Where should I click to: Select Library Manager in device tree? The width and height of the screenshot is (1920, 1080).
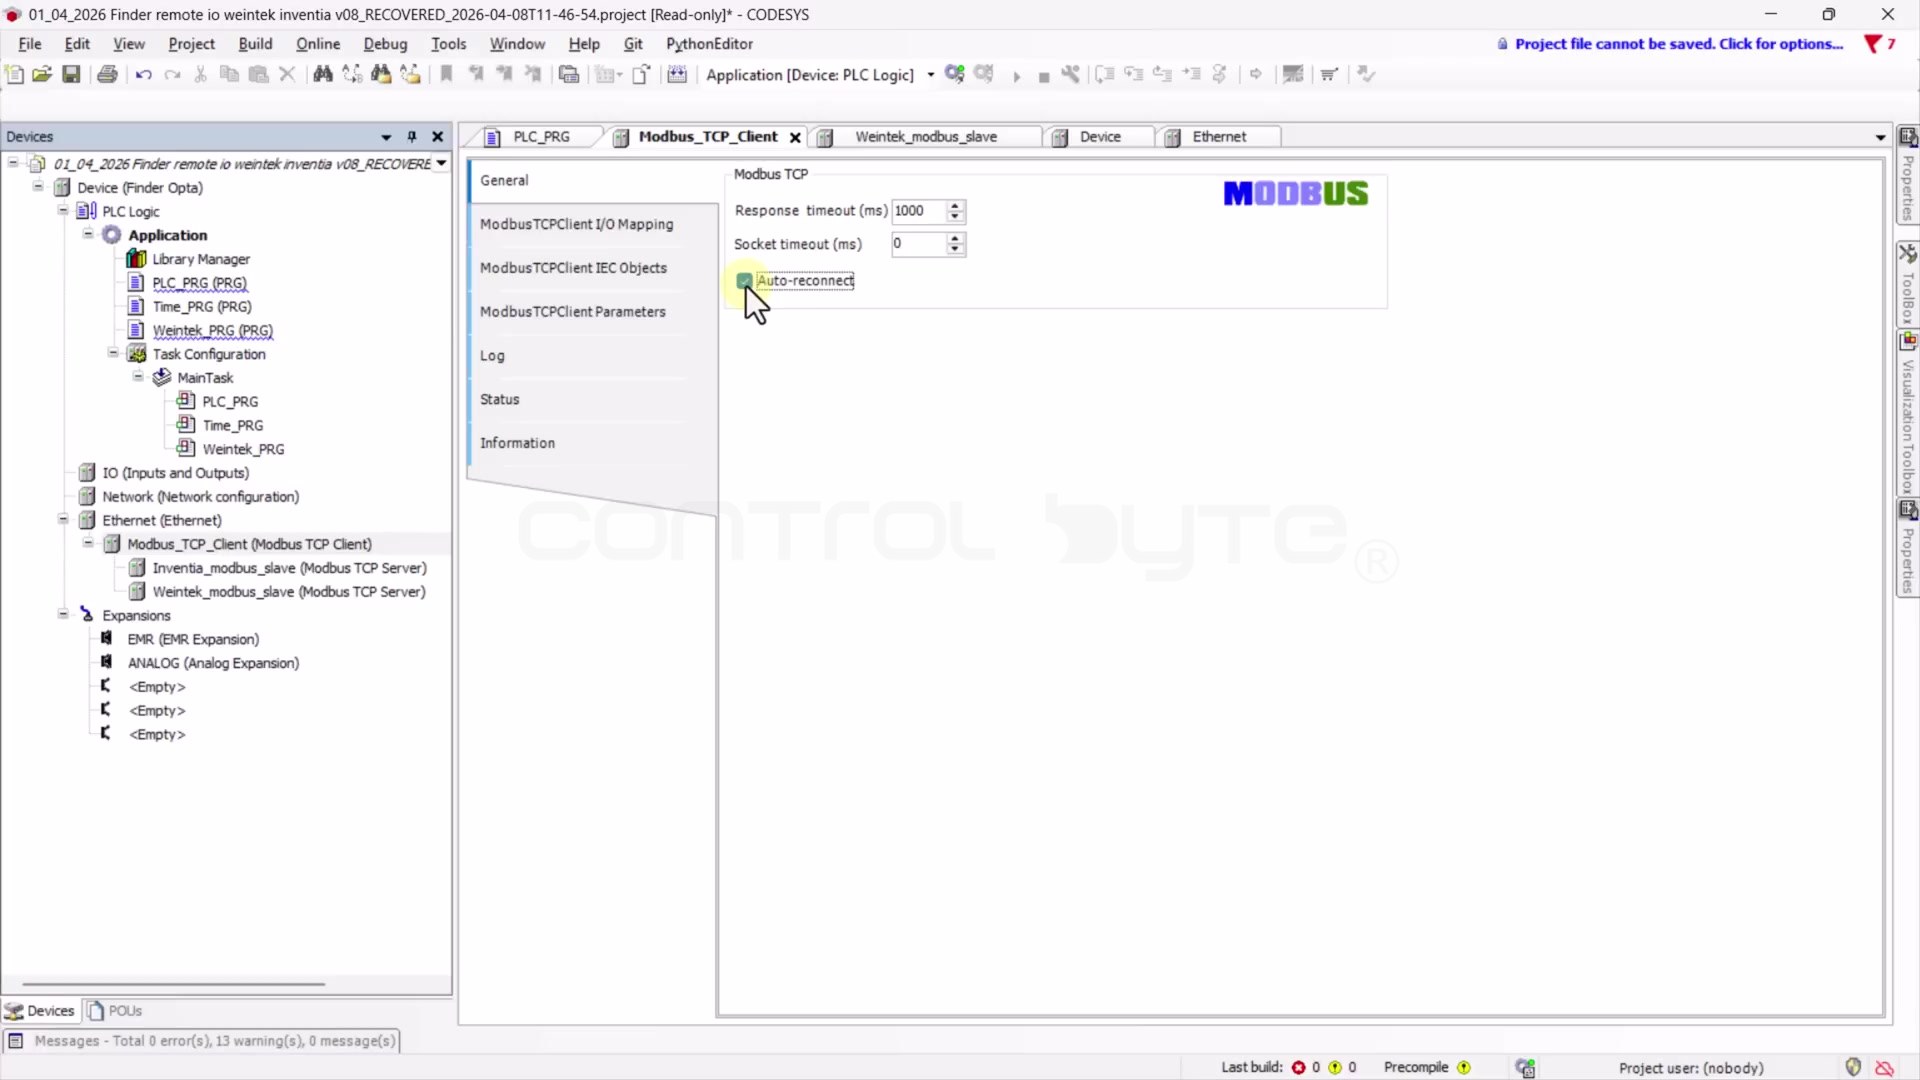tap(201, 259)
